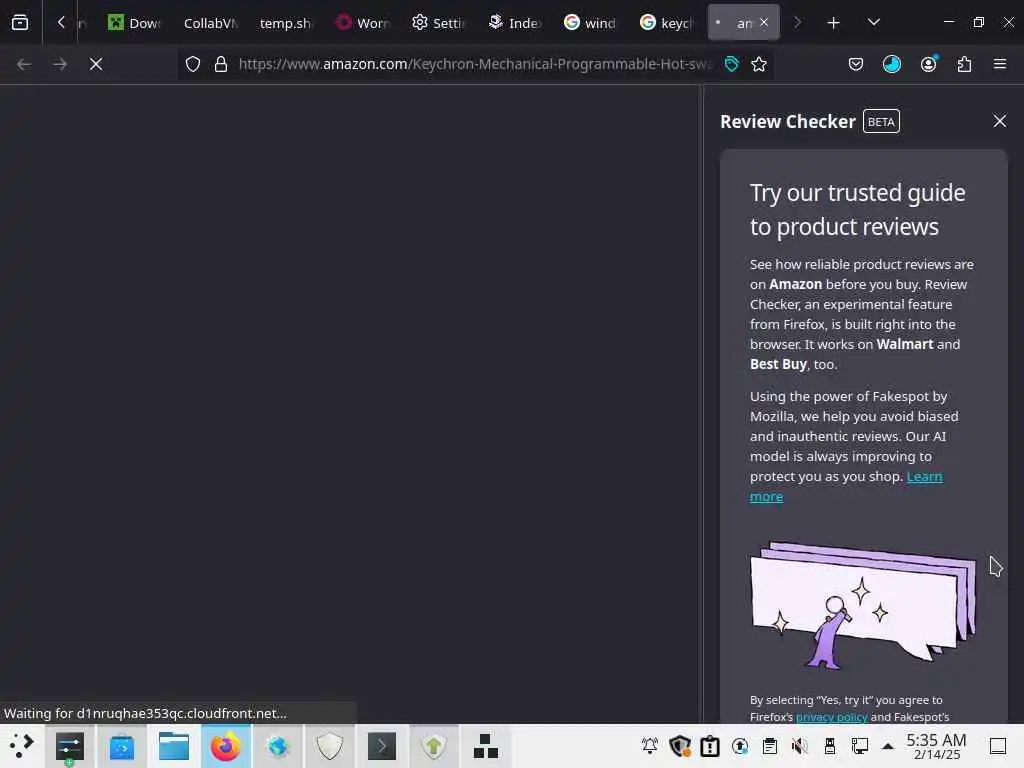Open the temp.sh tab

pos(285,23)
